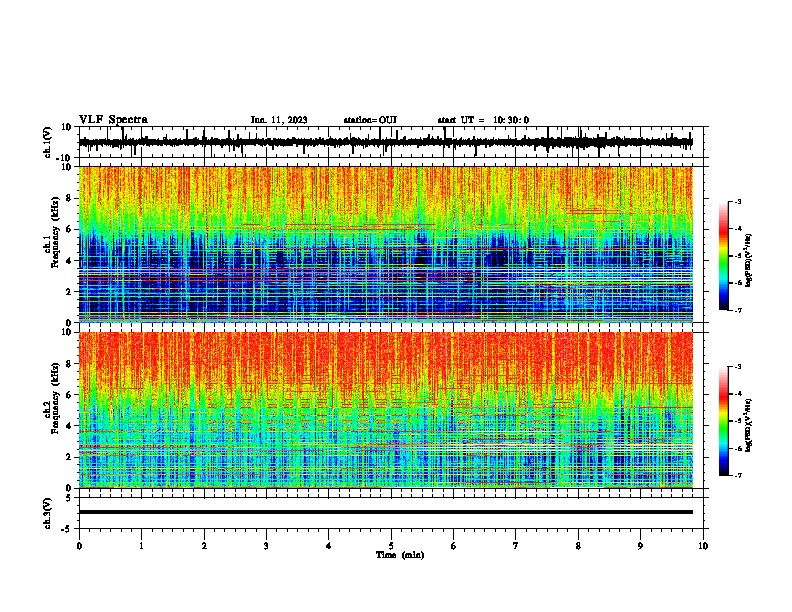This screenshot has height=612, width=792.
Task: Click the ch.1 voltage waveform trace
Action: [385, 142]
